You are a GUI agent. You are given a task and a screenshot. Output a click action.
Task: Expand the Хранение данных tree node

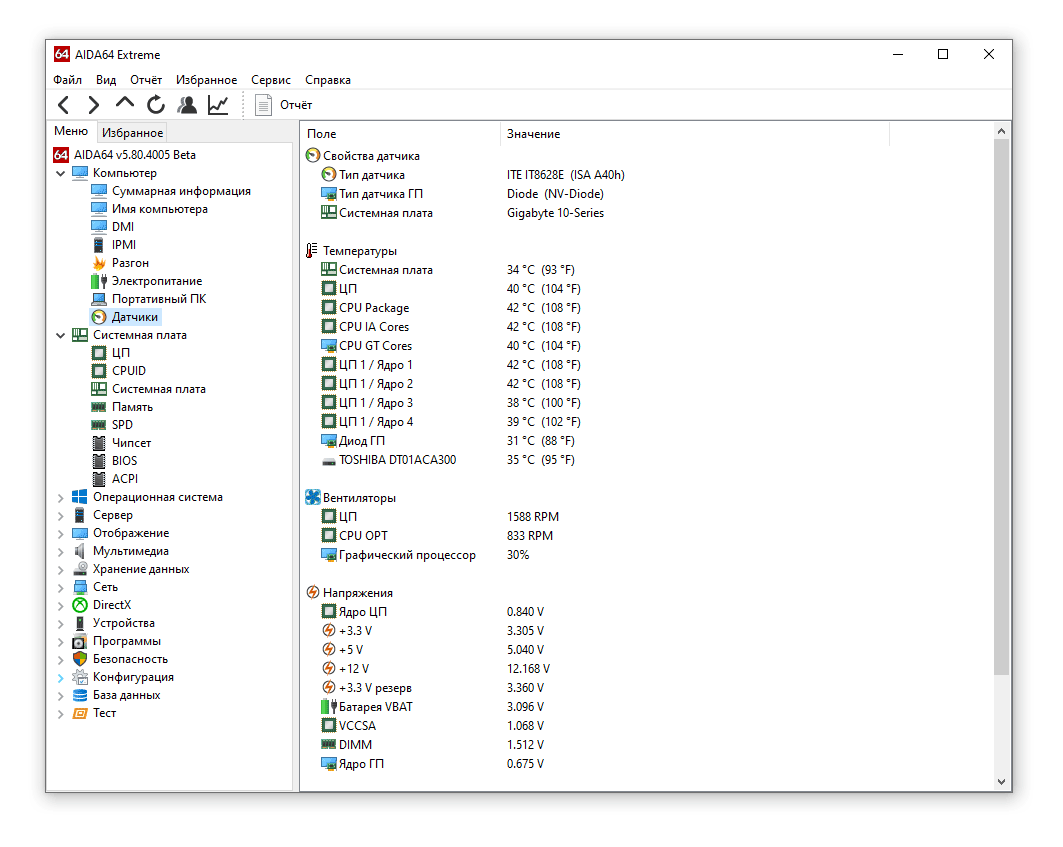click(61, 570)
